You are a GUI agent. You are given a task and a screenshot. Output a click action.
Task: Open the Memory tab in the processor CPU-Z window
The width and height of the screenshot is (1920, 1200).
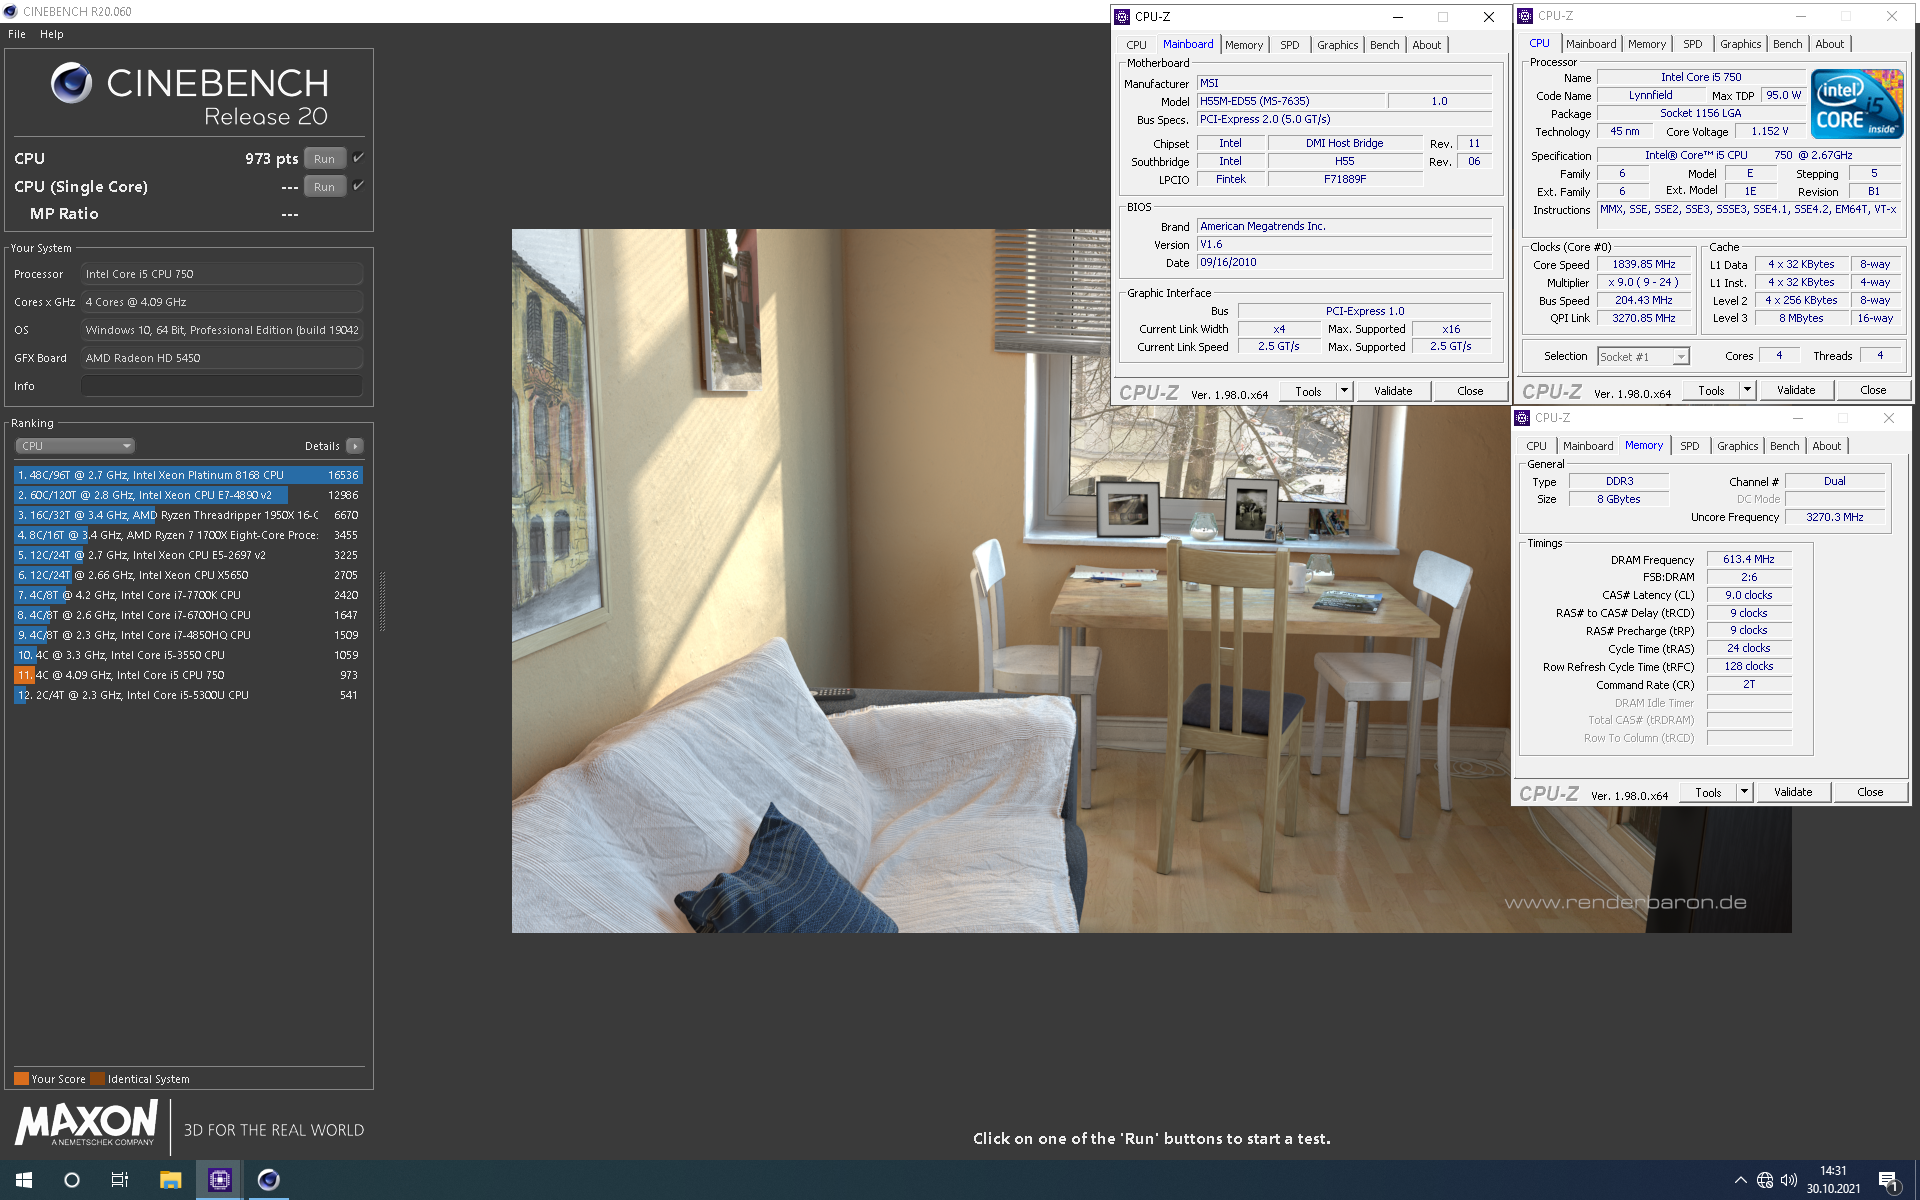tap(1646, 44)
